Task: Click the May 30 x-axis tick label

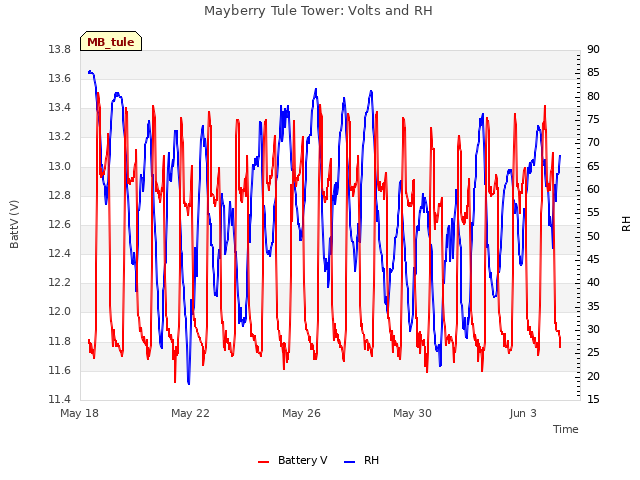Action: point(412,413)
